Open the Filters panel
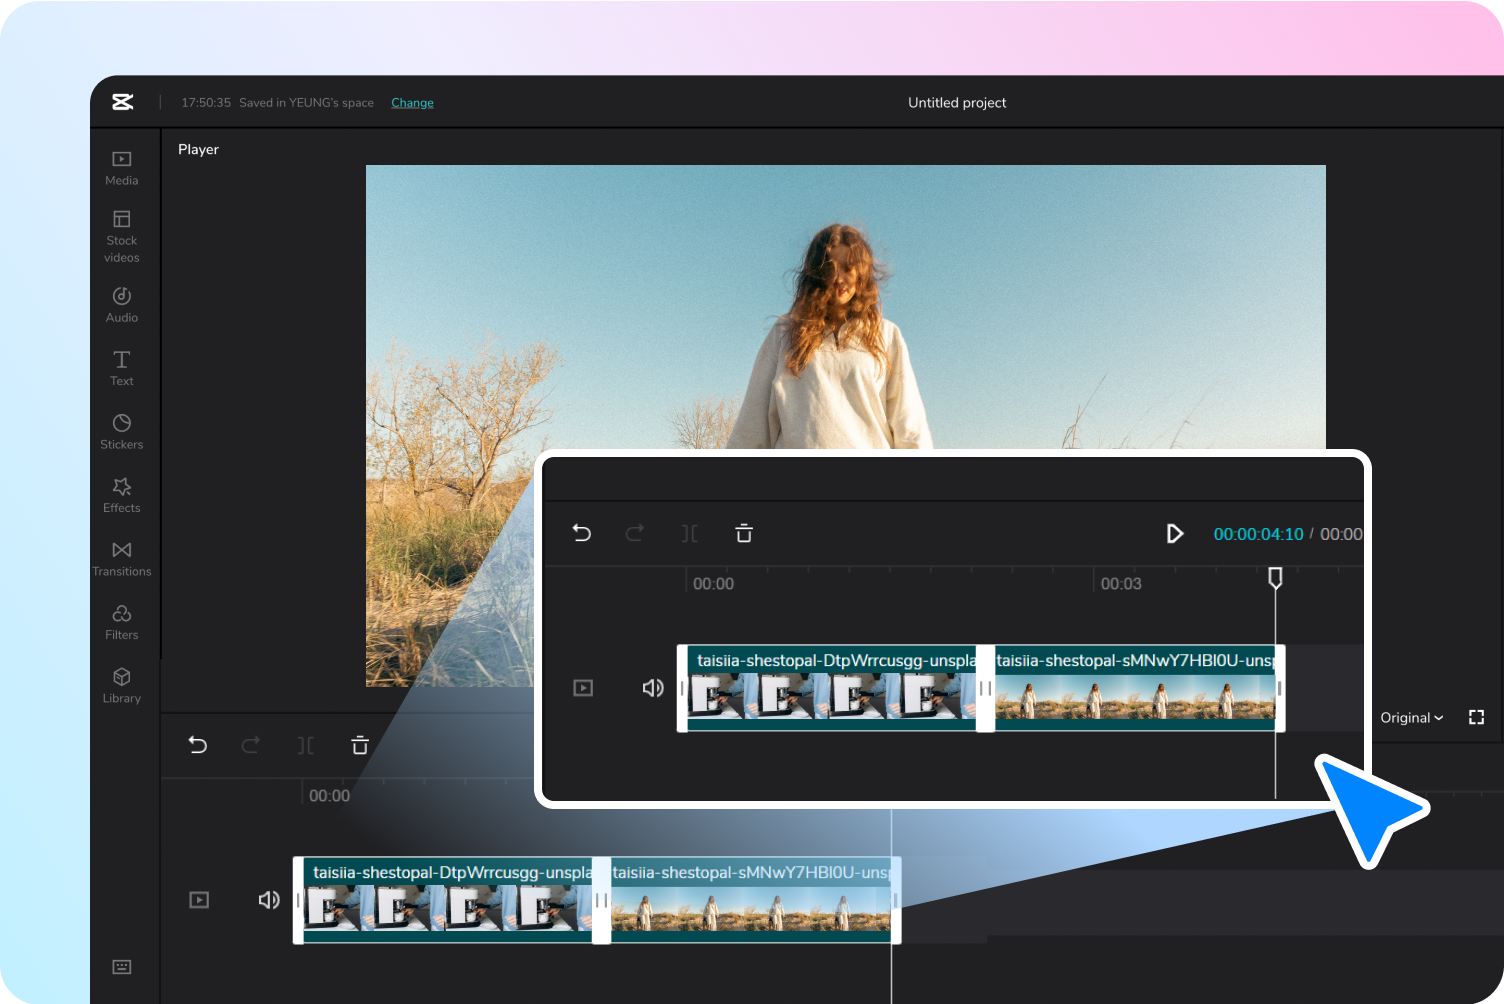The image size is (1504, 1004). tap(122, 622)
